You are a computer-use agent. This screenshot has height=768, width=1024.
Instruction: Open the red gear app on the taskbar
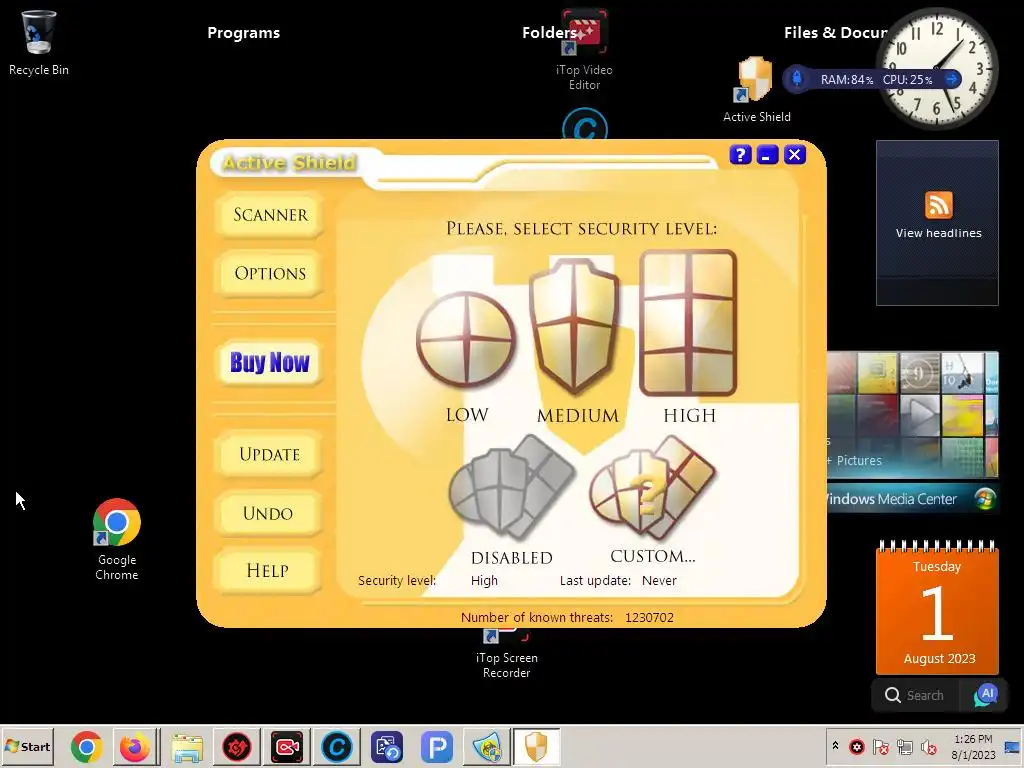(x=237, y=746)
